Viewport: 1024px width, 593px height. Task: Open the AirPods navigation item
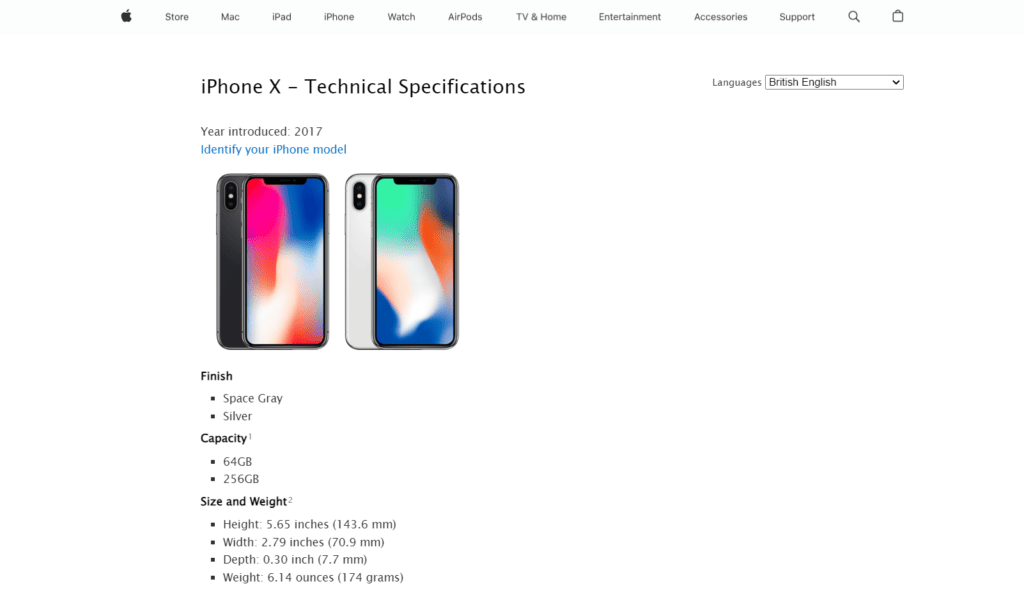pos(464,16)
